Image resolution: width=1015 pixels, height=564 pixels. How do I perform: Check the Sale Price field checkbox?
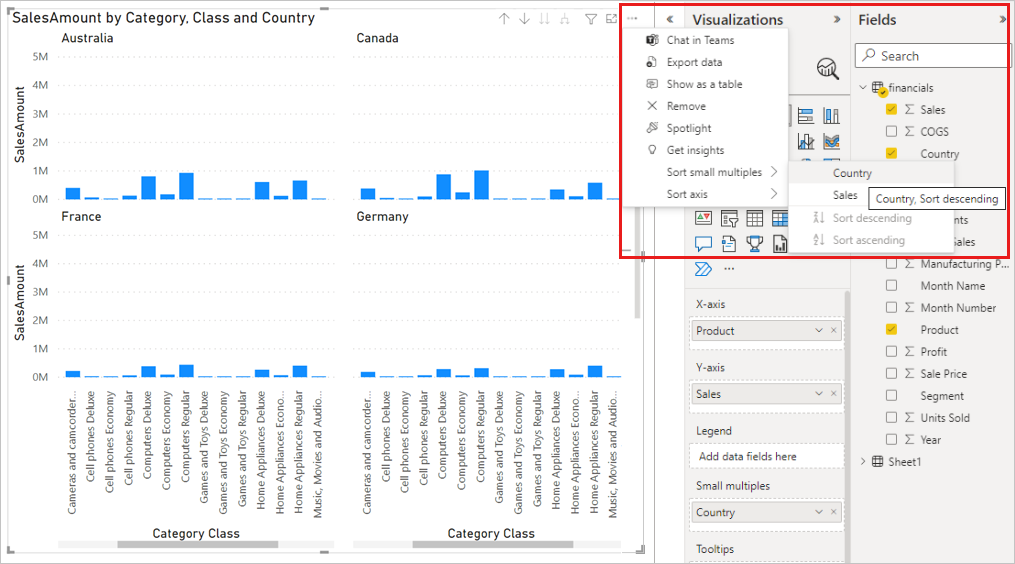(x=891, y=374)
